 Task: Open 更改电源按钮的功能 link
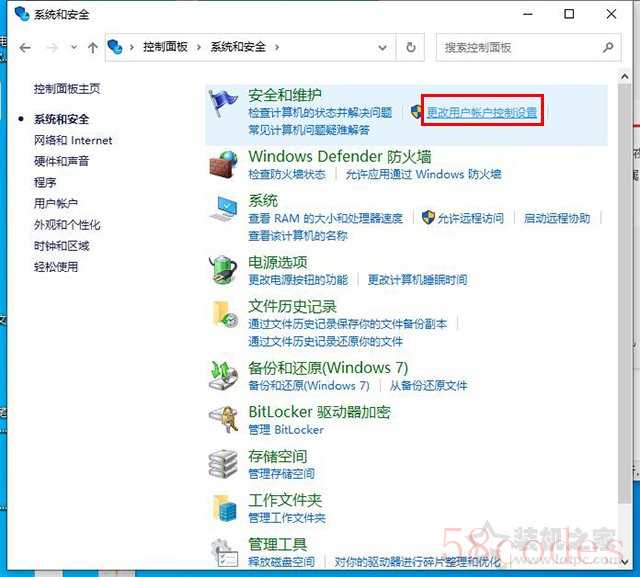pyautogui.click(x=298, y=280)
